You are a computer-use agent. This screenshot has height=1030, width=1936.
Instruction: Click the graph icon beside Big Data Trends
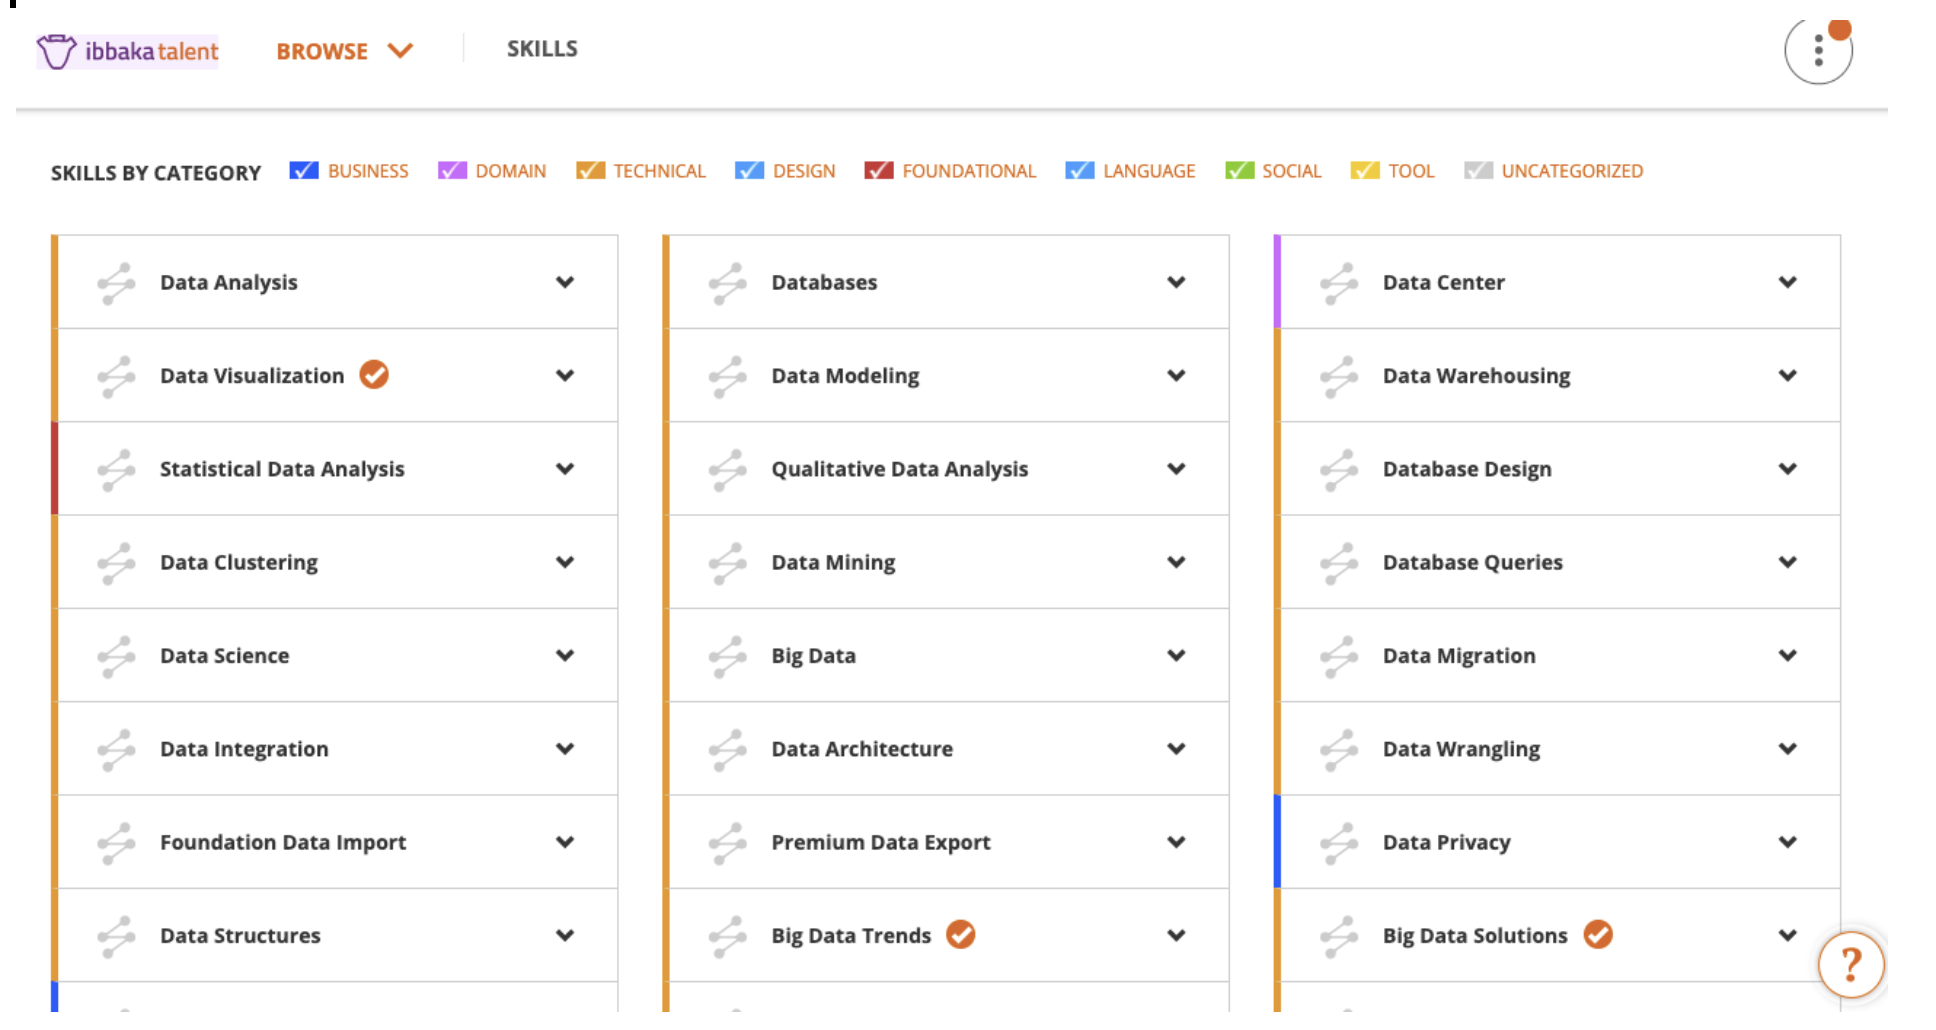click(728, 936)
